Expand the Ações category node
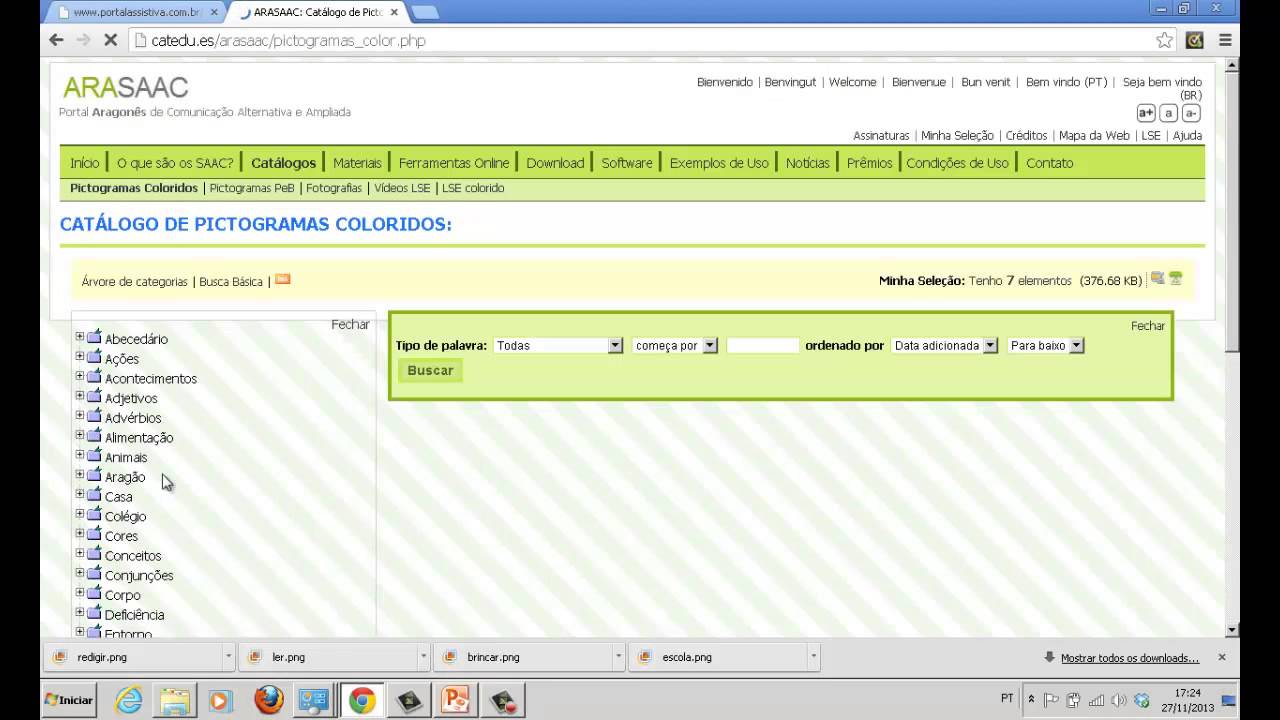Screen dimensions: 1280x720 (x=80, y=356)
